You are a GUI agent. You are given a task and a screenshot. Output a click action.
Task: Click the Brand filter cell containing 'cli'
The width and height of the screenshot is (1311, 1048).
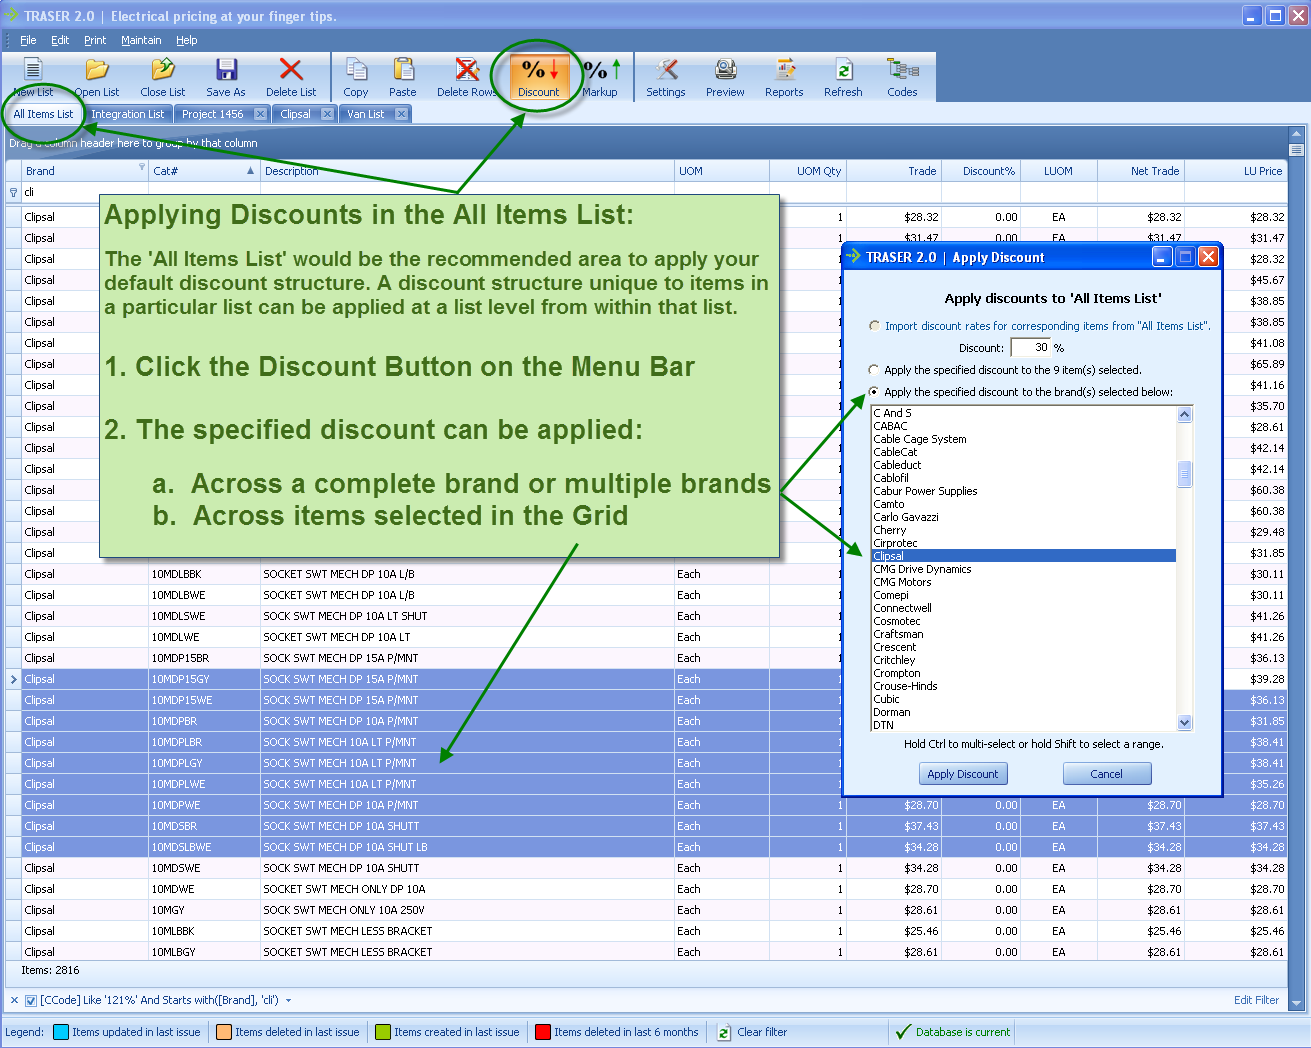tap(84, 192)
